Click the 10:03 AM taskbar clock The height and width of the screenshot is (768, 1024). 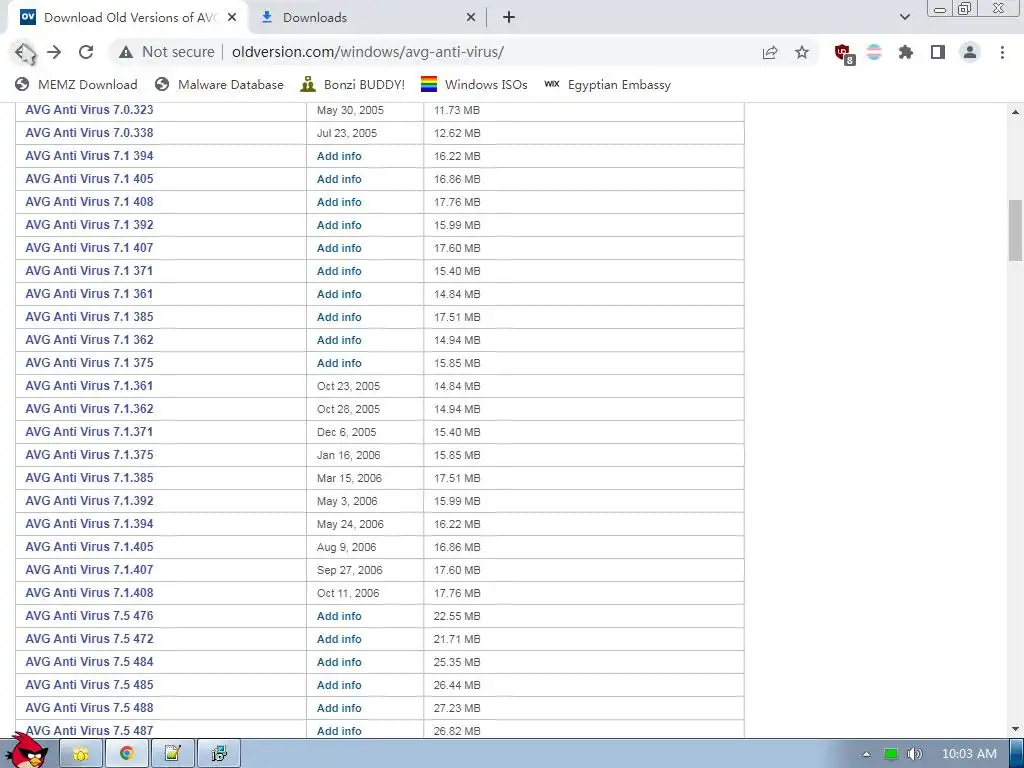click(x=969, y=754)
